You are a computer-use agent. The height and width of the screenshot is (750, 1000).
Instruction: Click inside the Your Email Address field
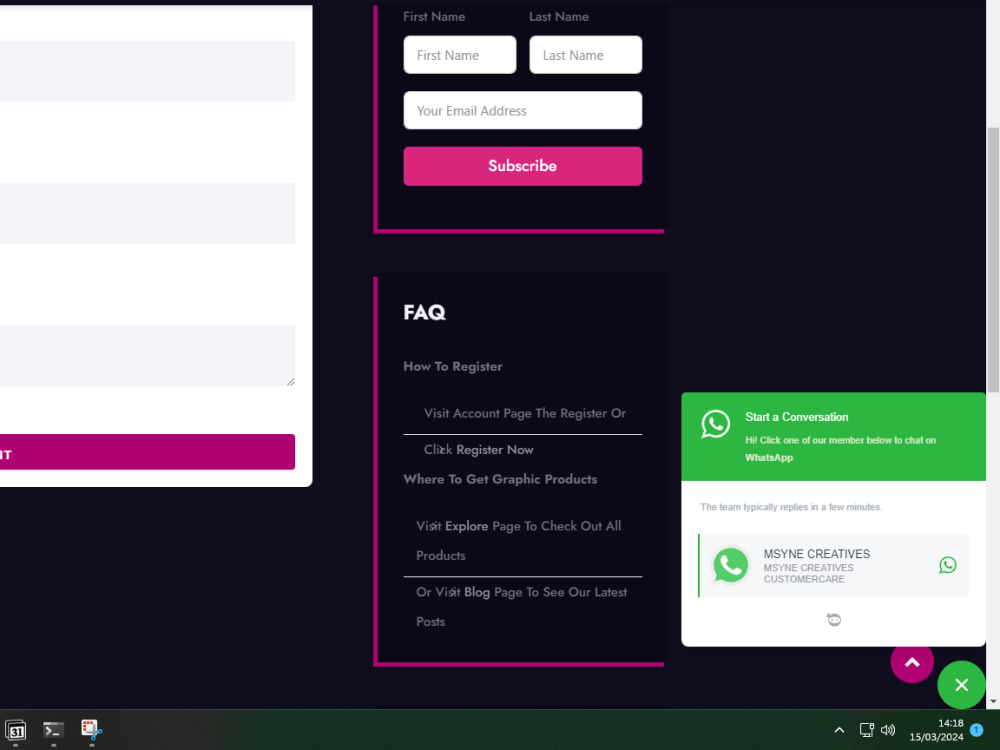pos(522,110)
